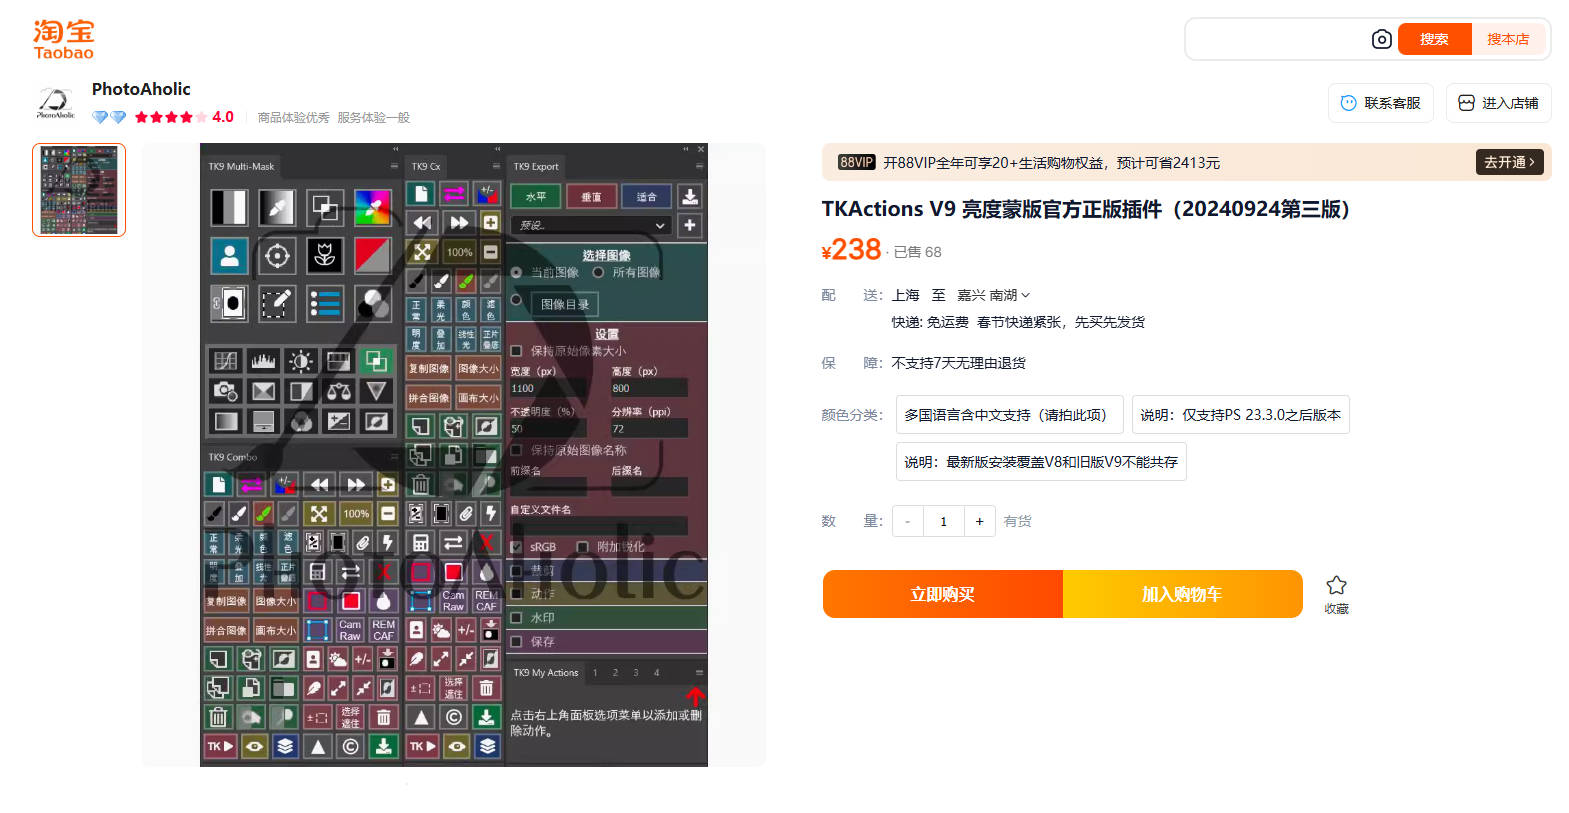Enable the 水印 watermark checkbox
The height and width of the screenshot is (813, 1569).
point(517,618)
